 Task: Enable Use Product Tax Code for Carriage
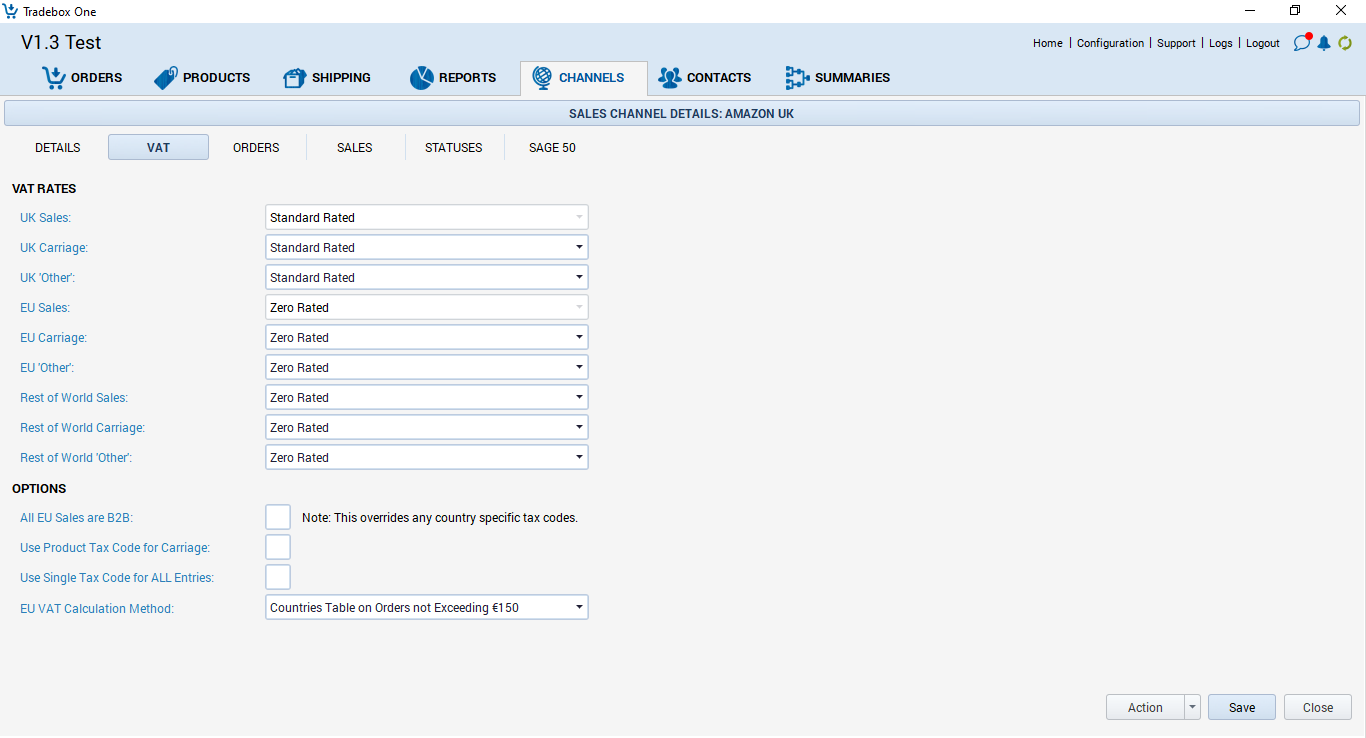278,547
